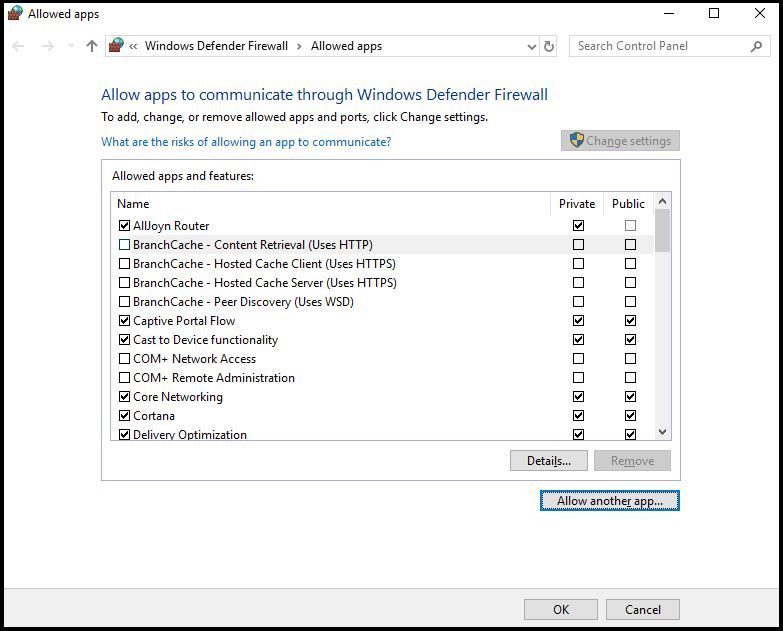Uncheck the Captive Portal Flow checkbox
The image size is (783, 631).
coord(124,320)
